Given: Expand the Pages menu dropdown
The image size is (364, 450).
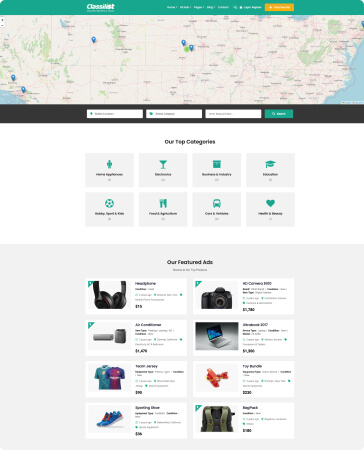Looking at the screenshot, I should pos(199,7).
